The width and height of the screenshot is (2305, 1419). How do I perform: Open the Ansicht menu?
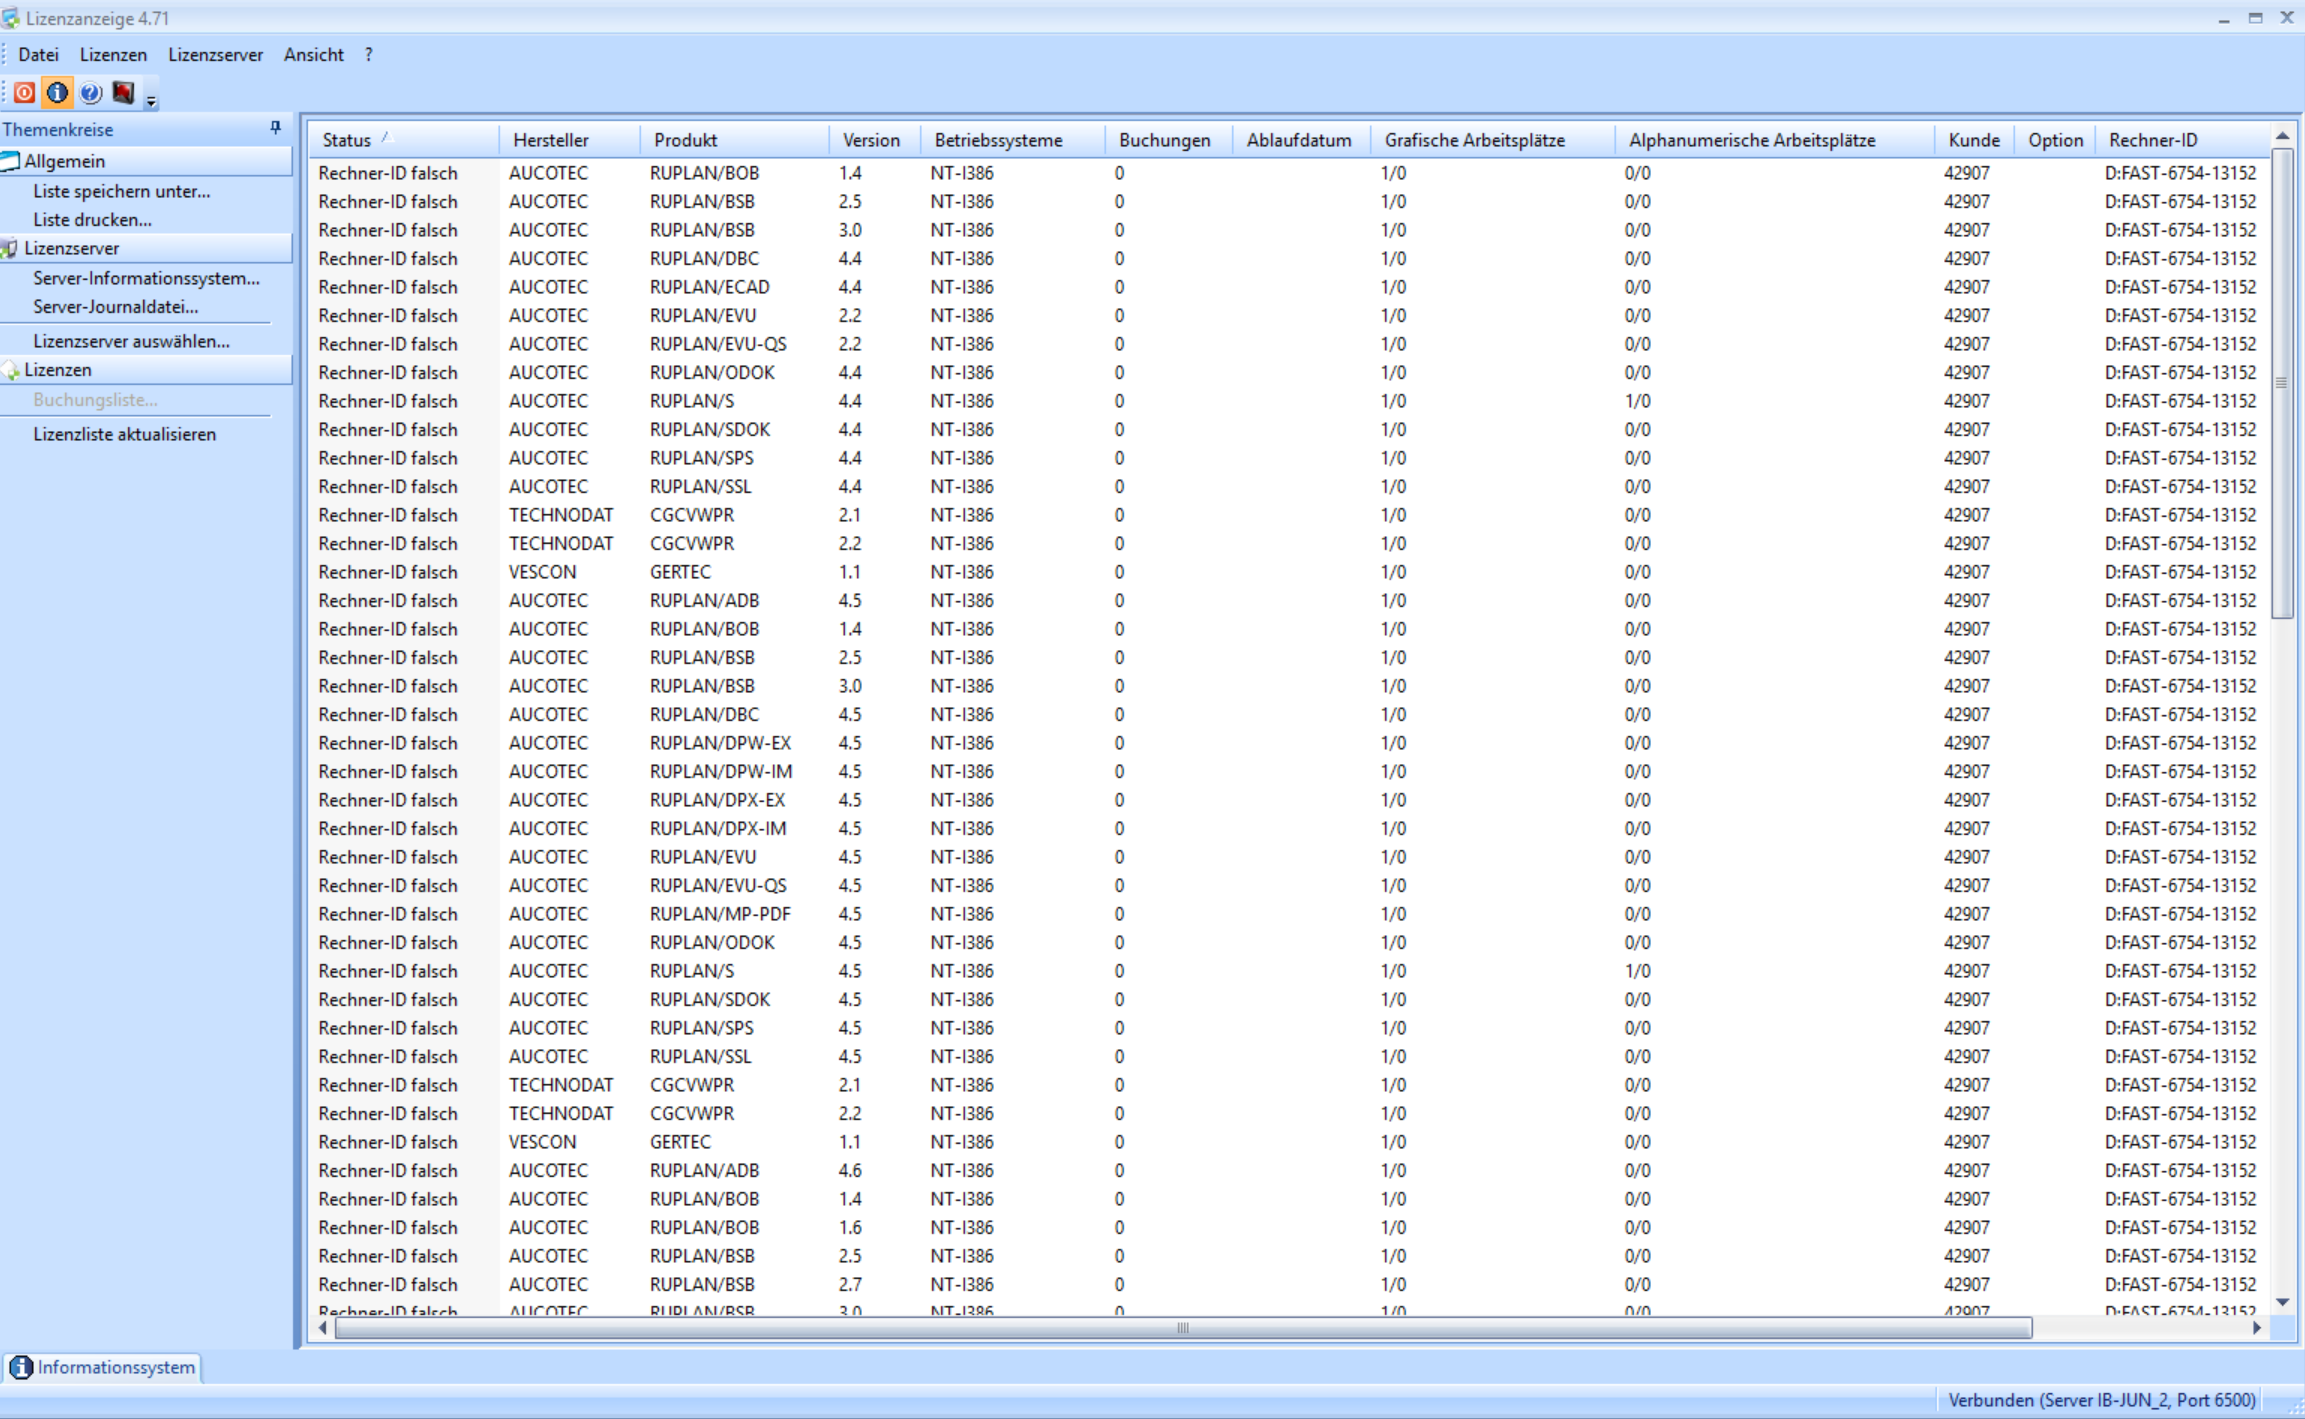(313, 55)
